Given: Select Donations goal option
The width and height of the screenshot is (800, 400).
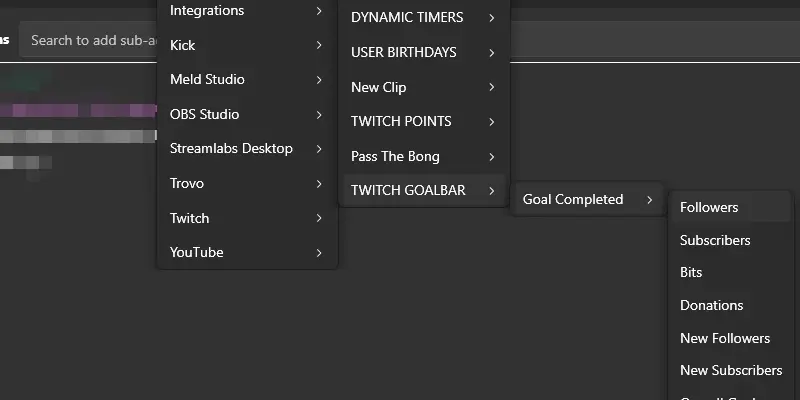Looking at the screenshot, I should [712, 306].
